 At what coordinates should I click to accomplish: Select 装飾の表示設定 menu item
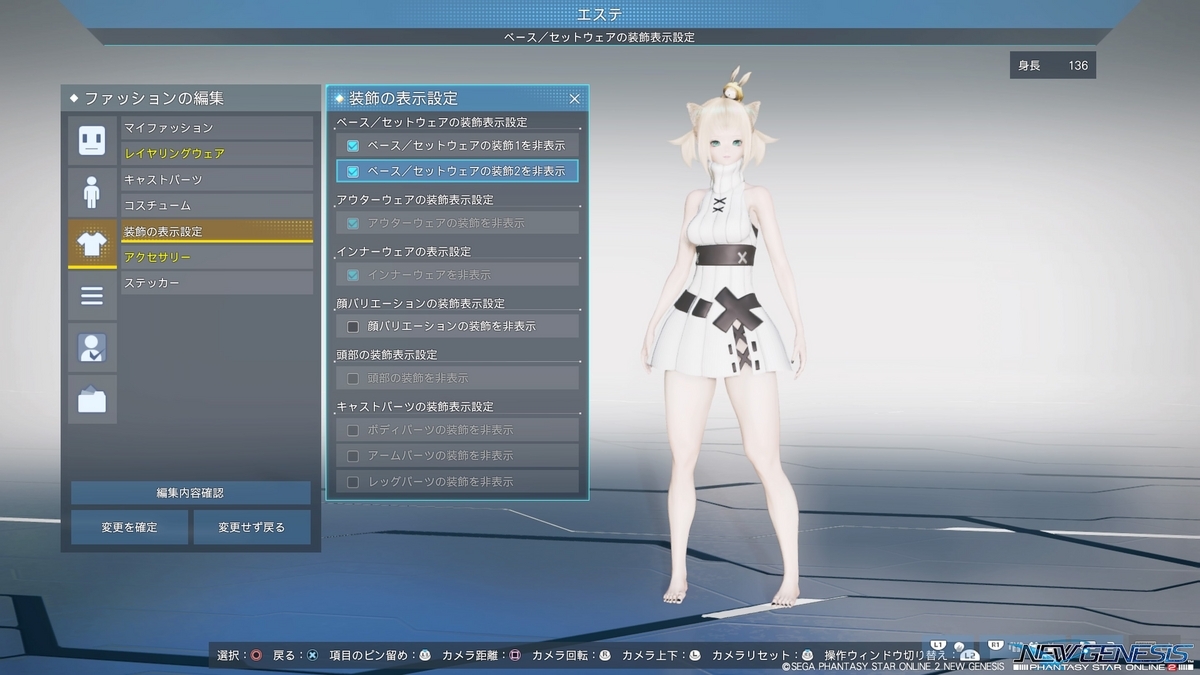217,232
